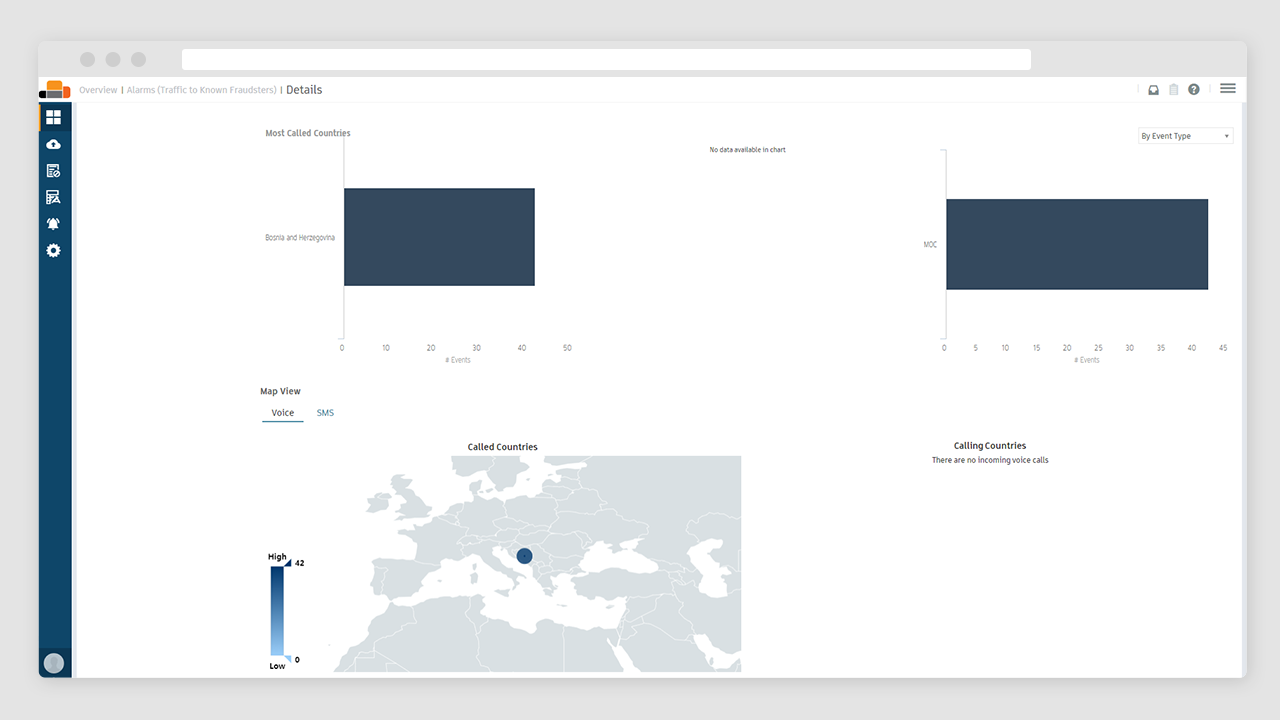Click the Bosnia and Herzegovina bar

click(439, 237)
